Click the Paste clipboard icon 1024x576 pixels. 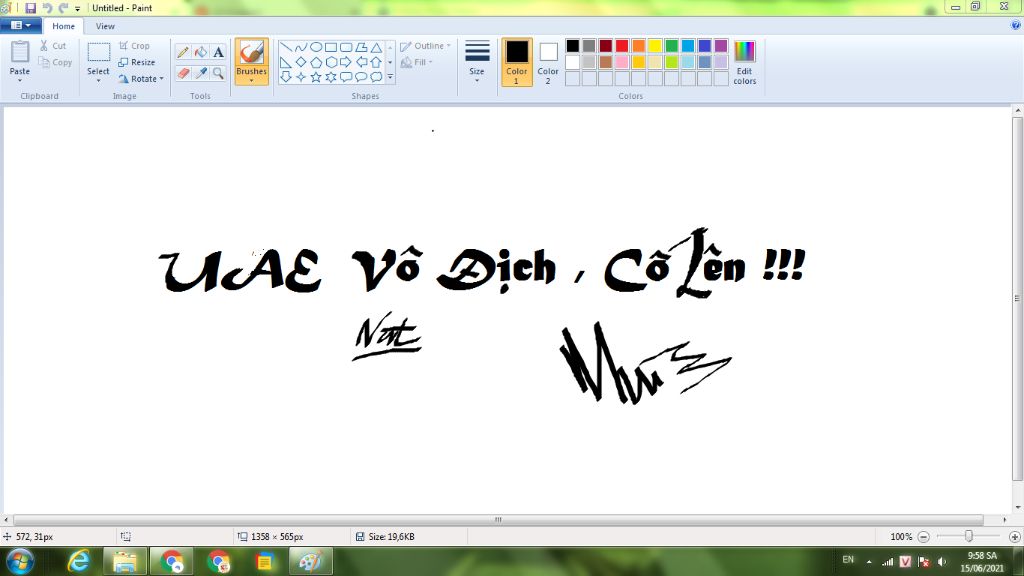[x=20, y=52]
